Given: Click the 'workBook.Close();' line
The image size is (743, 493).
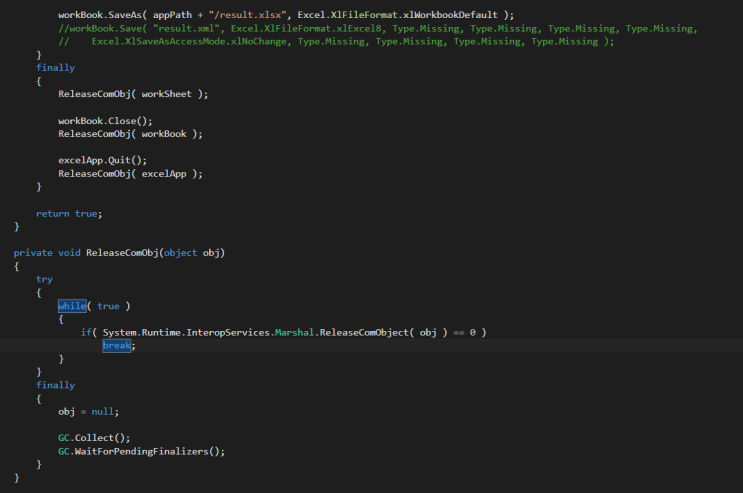Looking at the screenshot, I should 105,121.
